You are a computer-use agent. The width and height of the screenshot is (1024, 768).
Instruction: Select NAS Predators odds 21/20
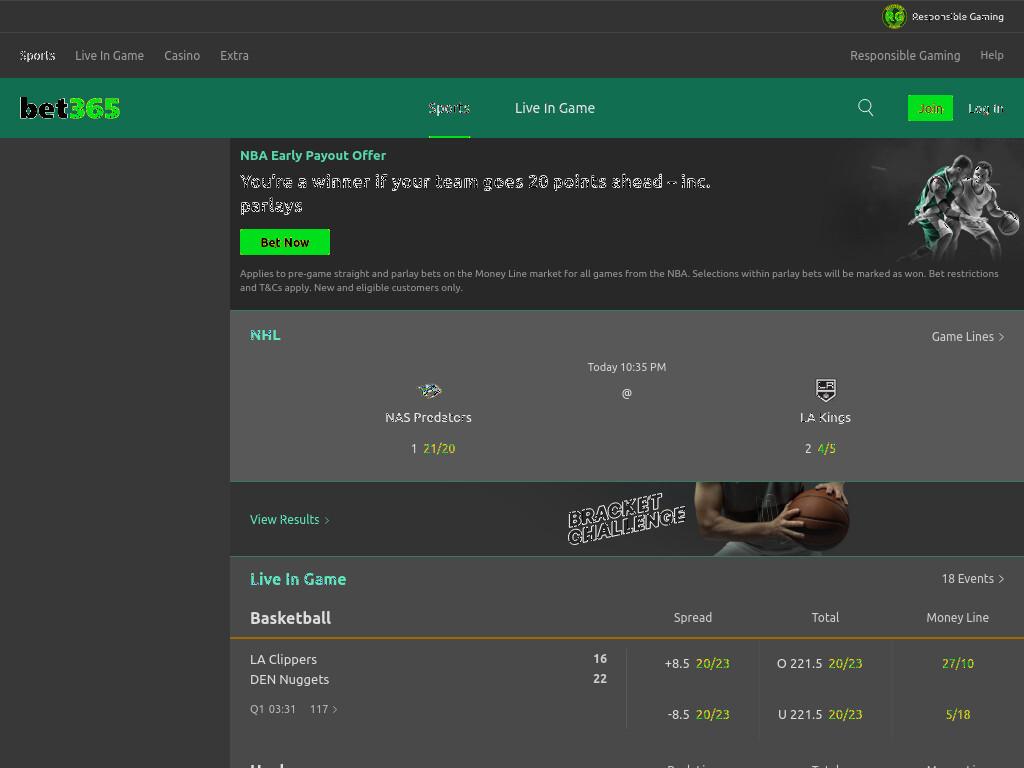pyautogui.click(x=433, y=449)
